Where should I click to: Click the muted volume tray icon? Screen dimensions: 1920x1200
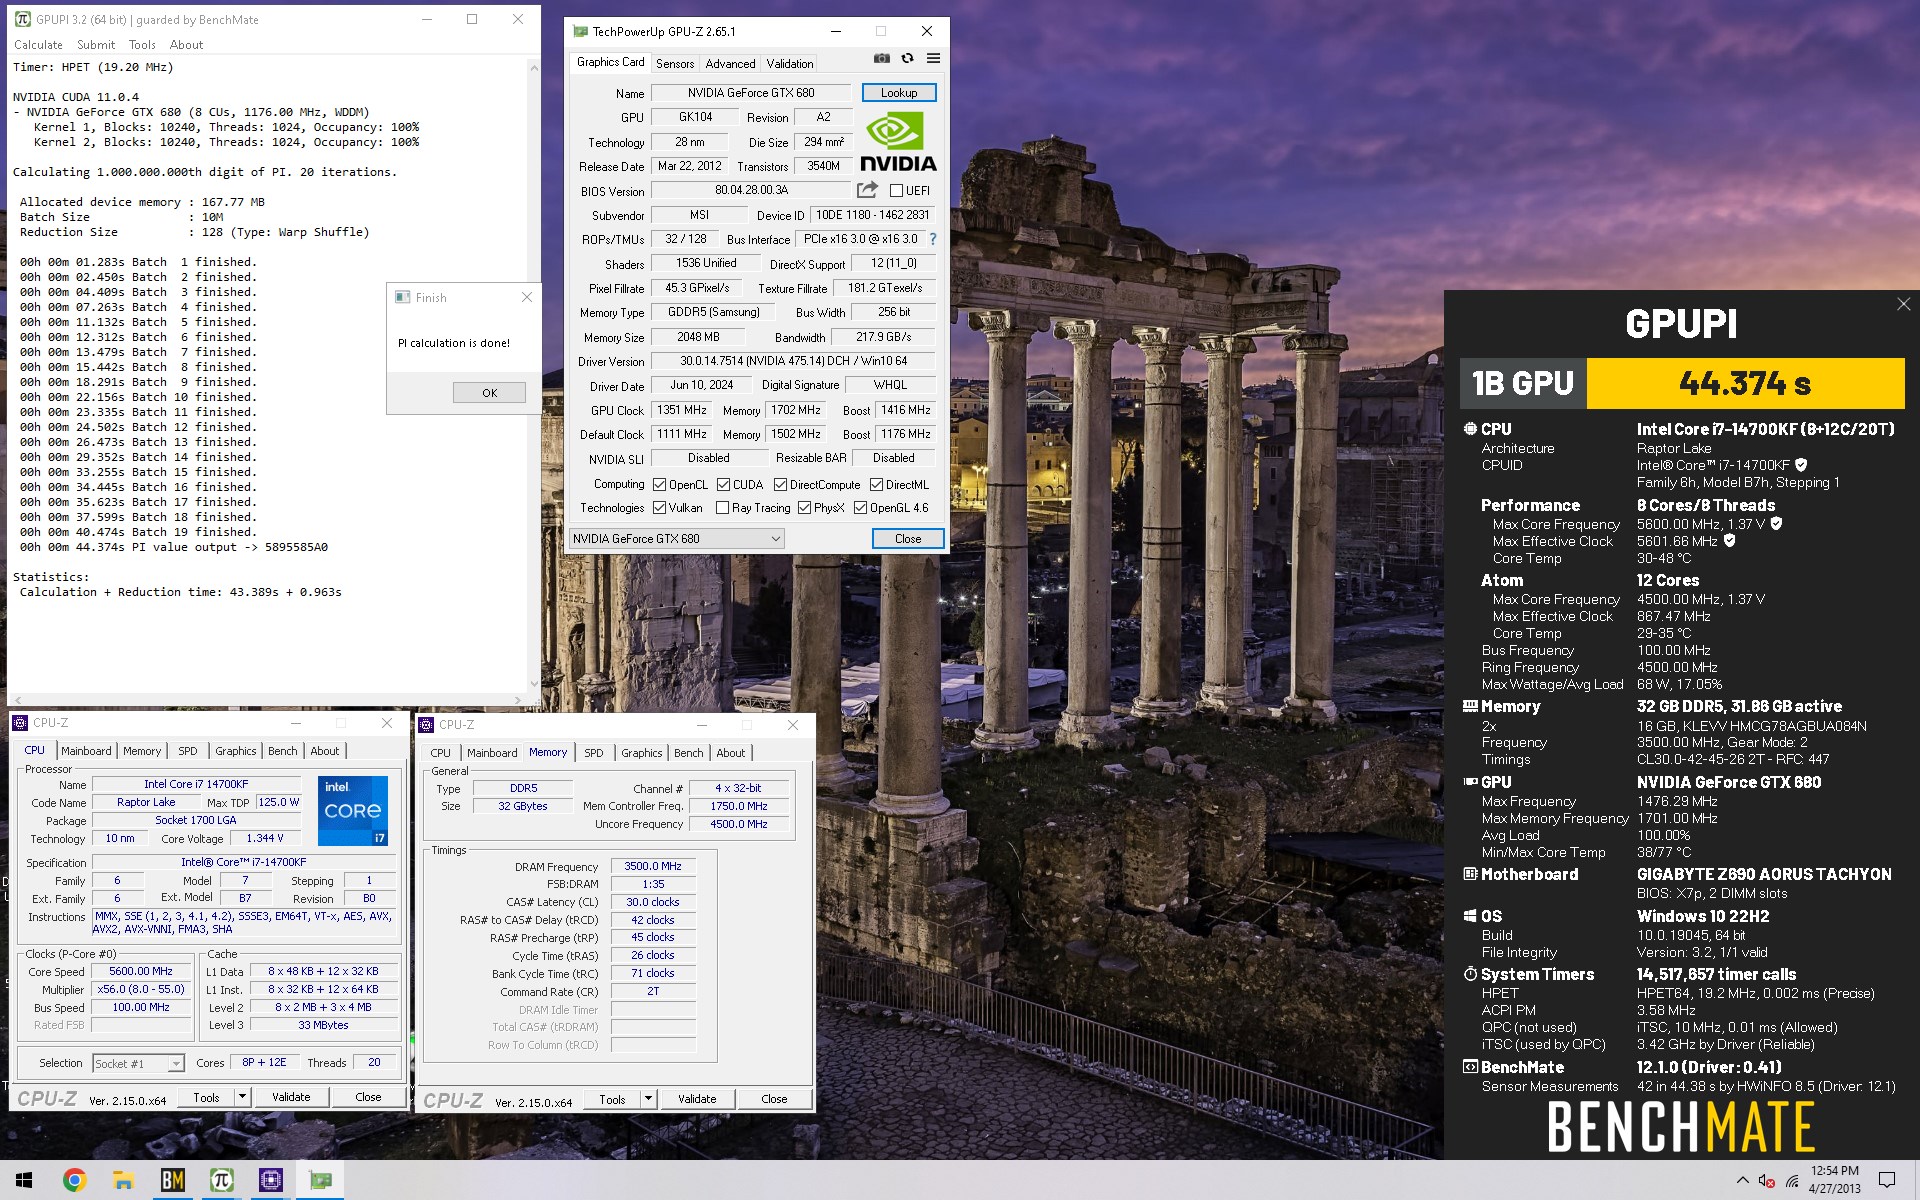pyautogui.click(x=1766, y=1180)
